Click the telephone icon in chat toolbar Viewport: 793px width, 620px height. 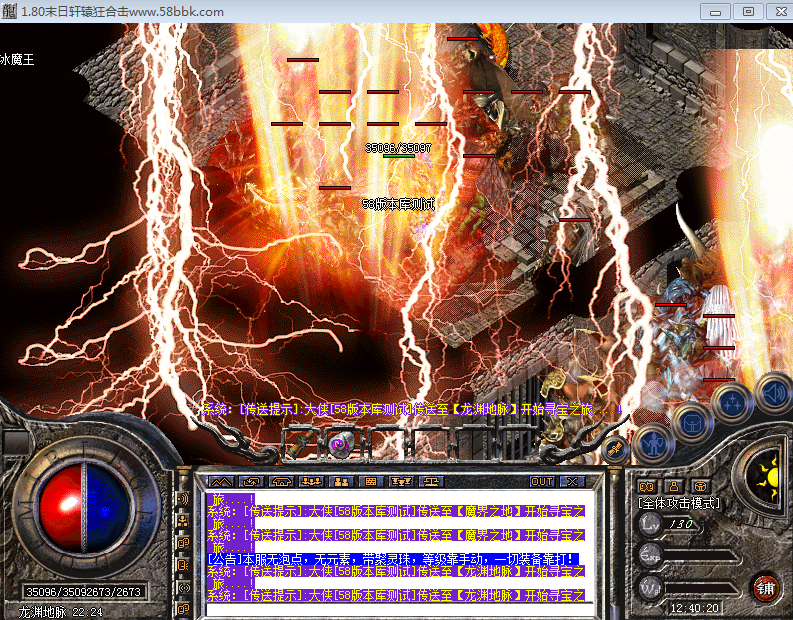pyautogui.click(x=281, y=482)
